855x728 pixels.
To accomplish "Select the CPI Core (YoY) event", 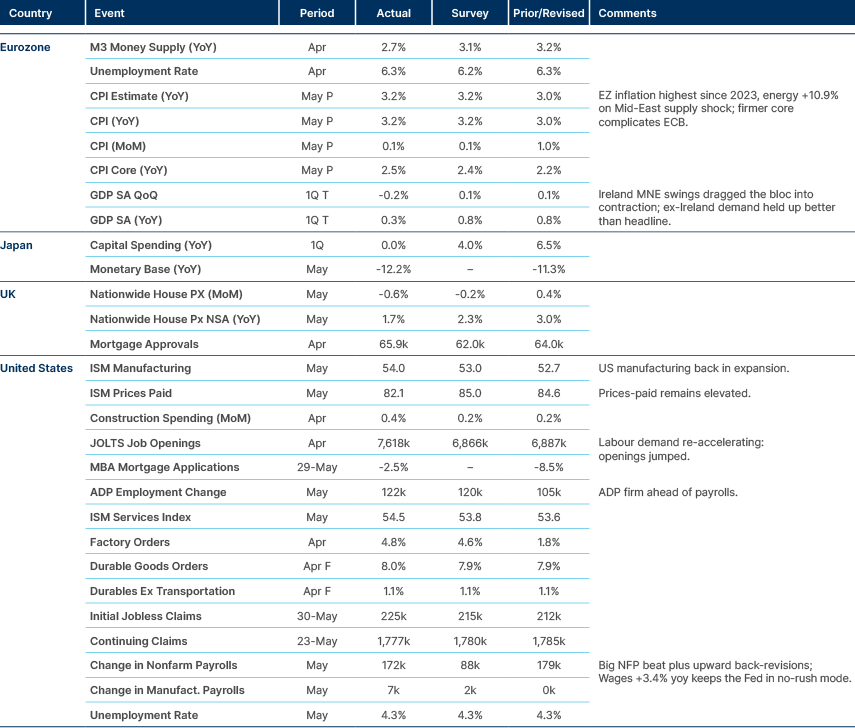I will (129, 170).
